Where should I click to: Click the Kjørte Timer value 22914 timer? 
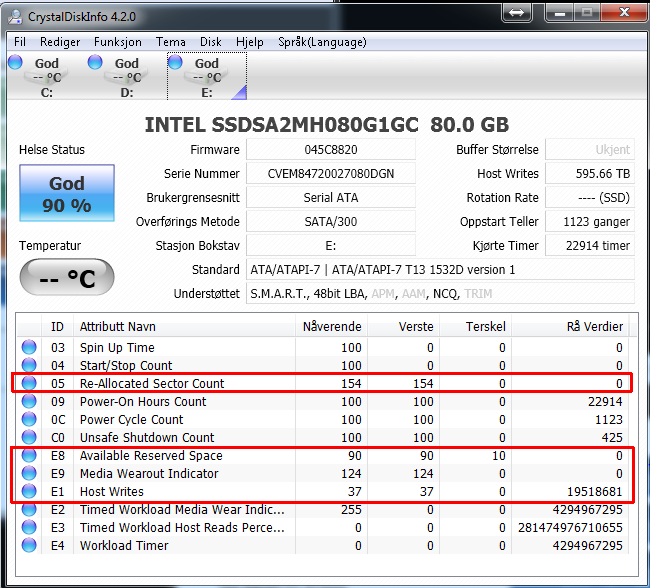click(590, 245)
